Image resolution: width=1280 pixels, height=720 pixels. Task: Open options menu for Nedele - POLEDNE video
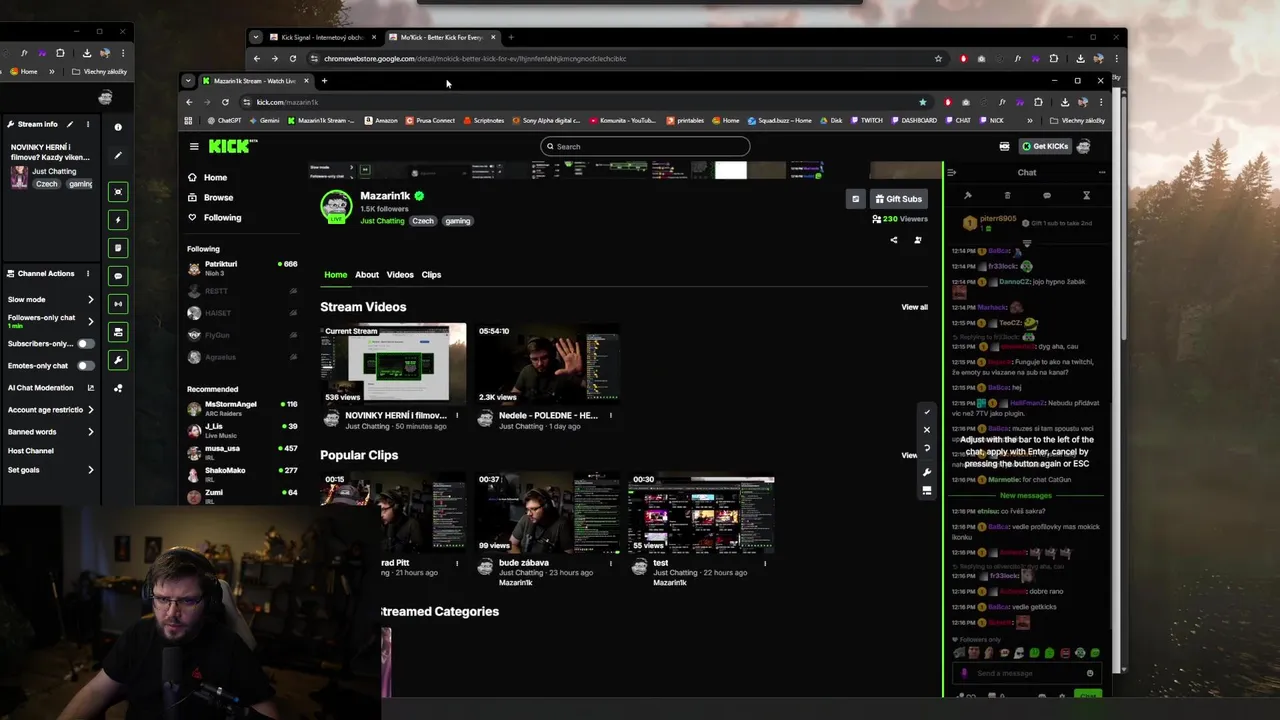point(611,415)
